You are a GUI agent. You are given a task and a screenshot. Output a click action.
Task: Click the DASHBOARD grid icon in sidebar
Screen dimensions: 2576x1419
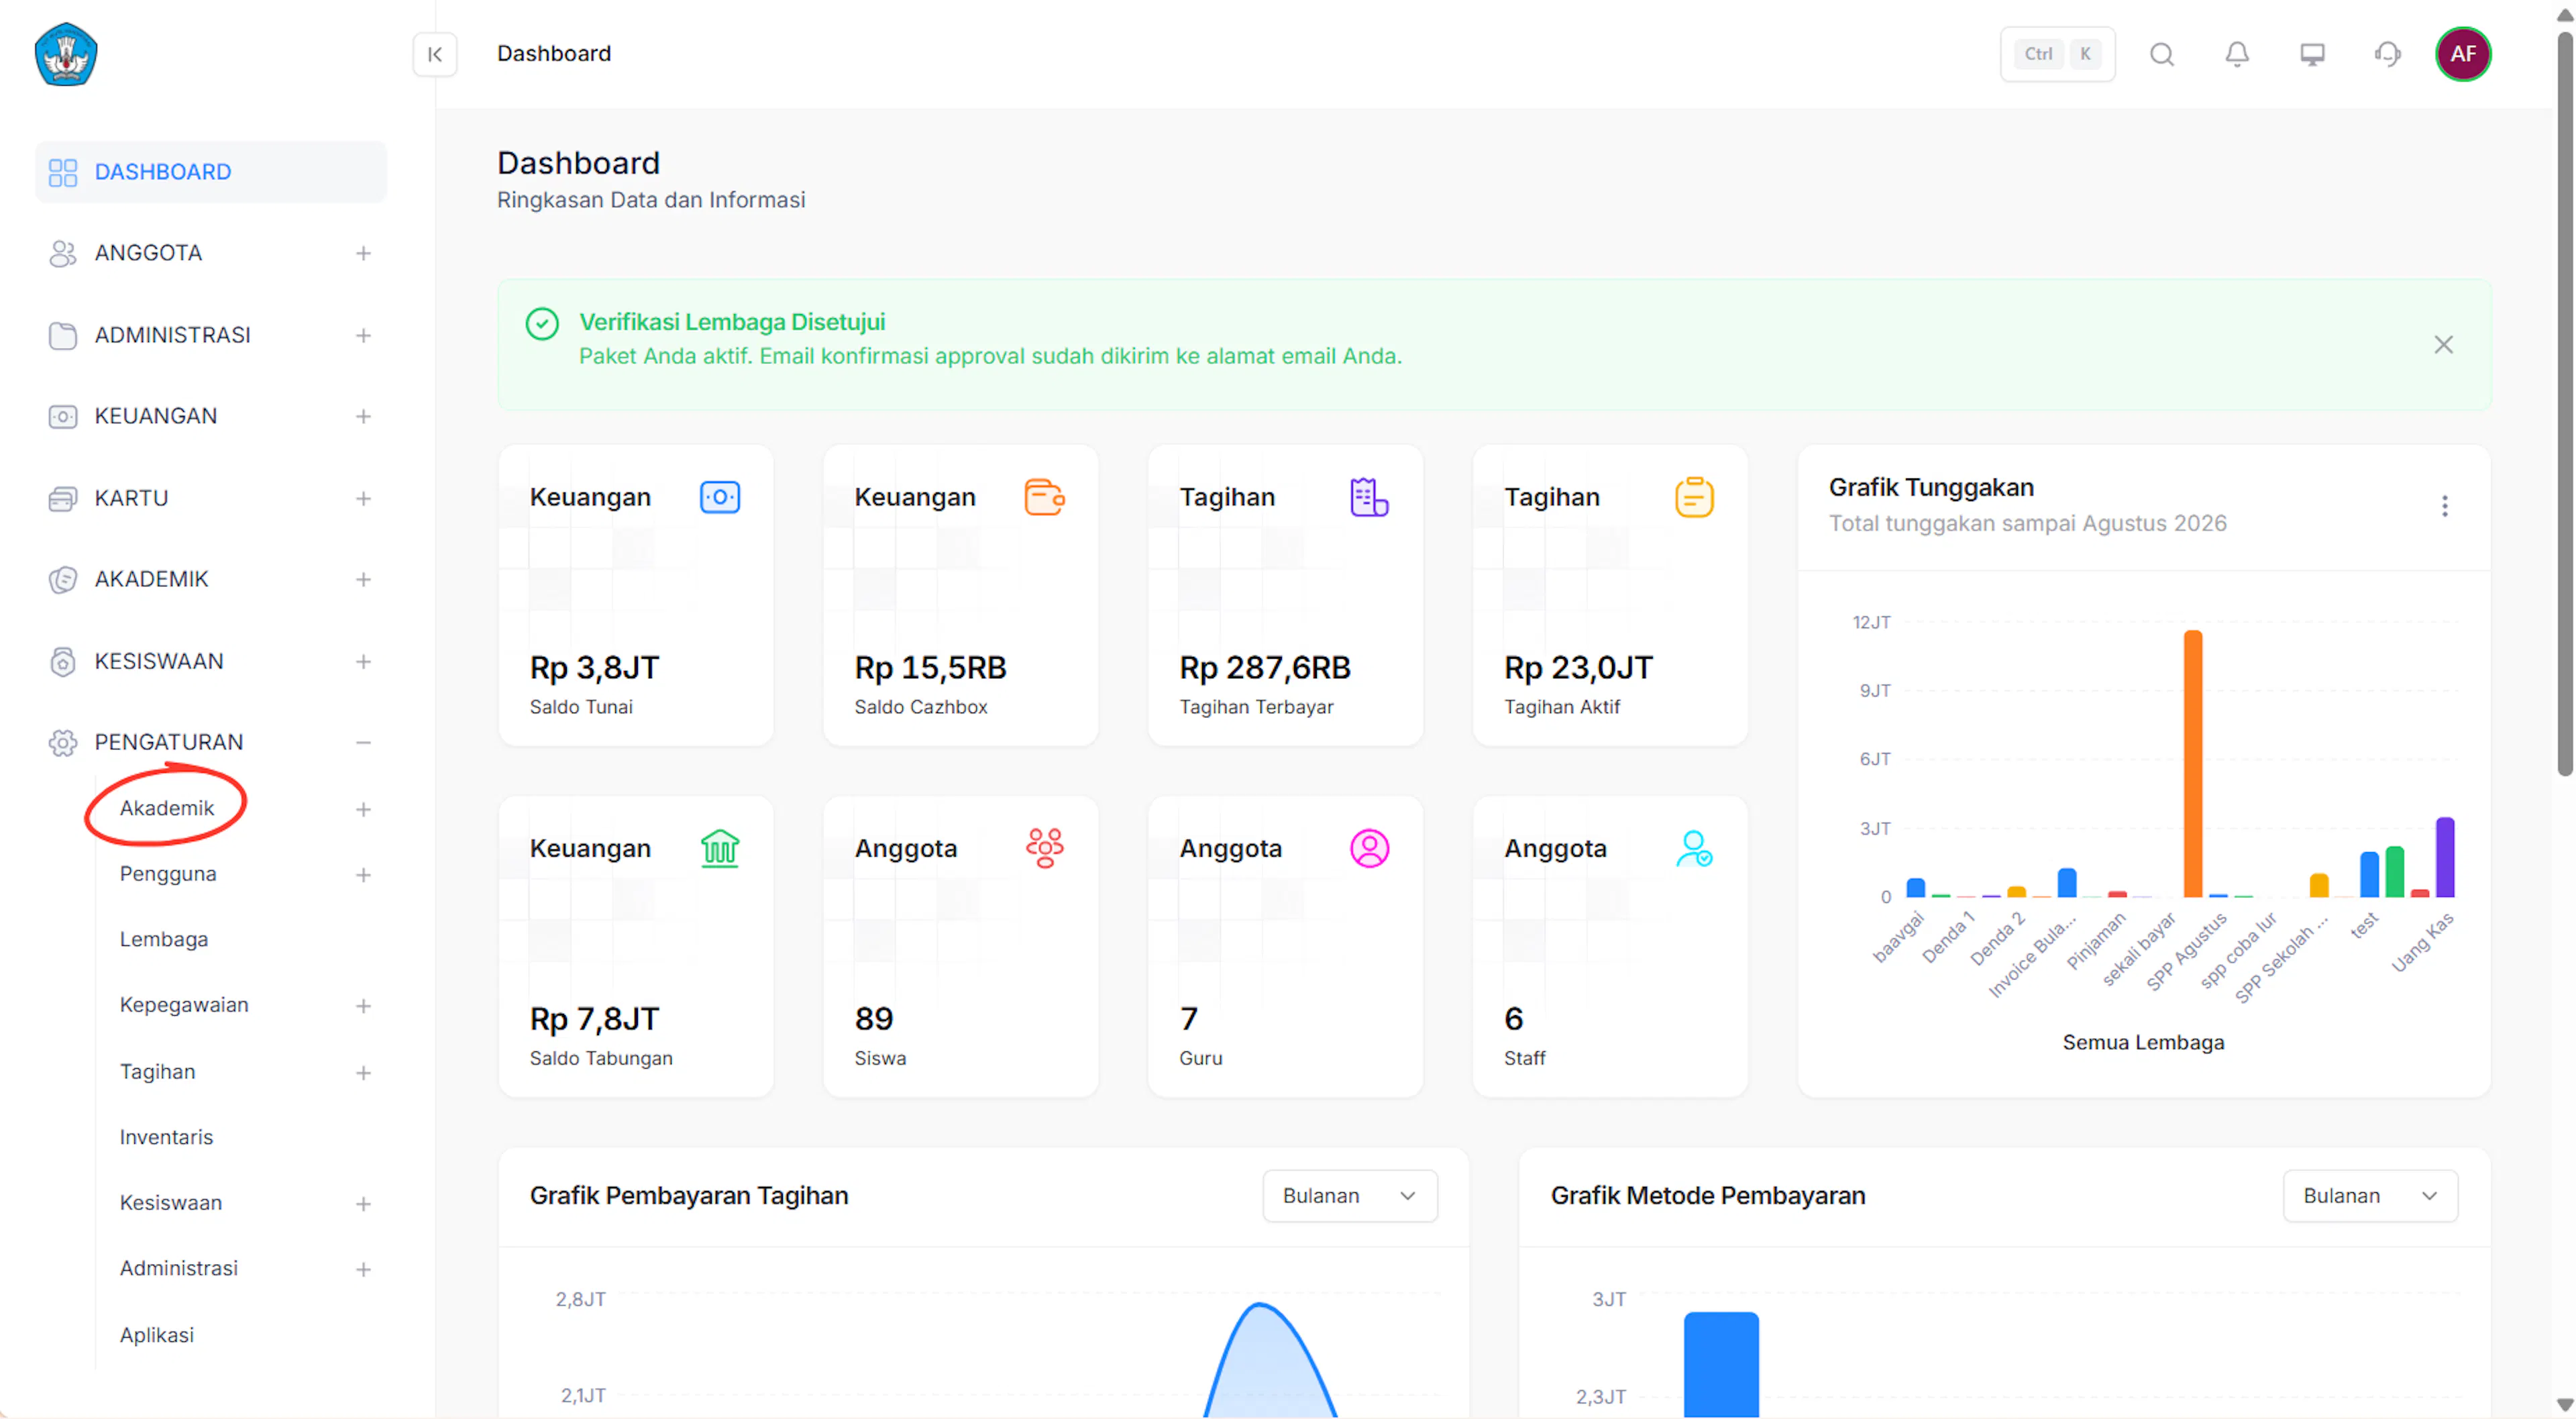[x=63, y=172]
